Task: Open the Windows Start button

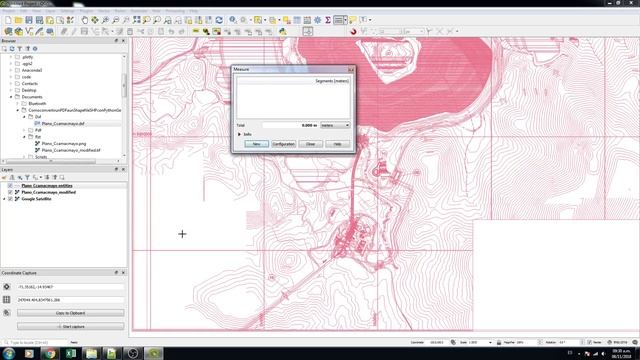Action: pos(9,353)
